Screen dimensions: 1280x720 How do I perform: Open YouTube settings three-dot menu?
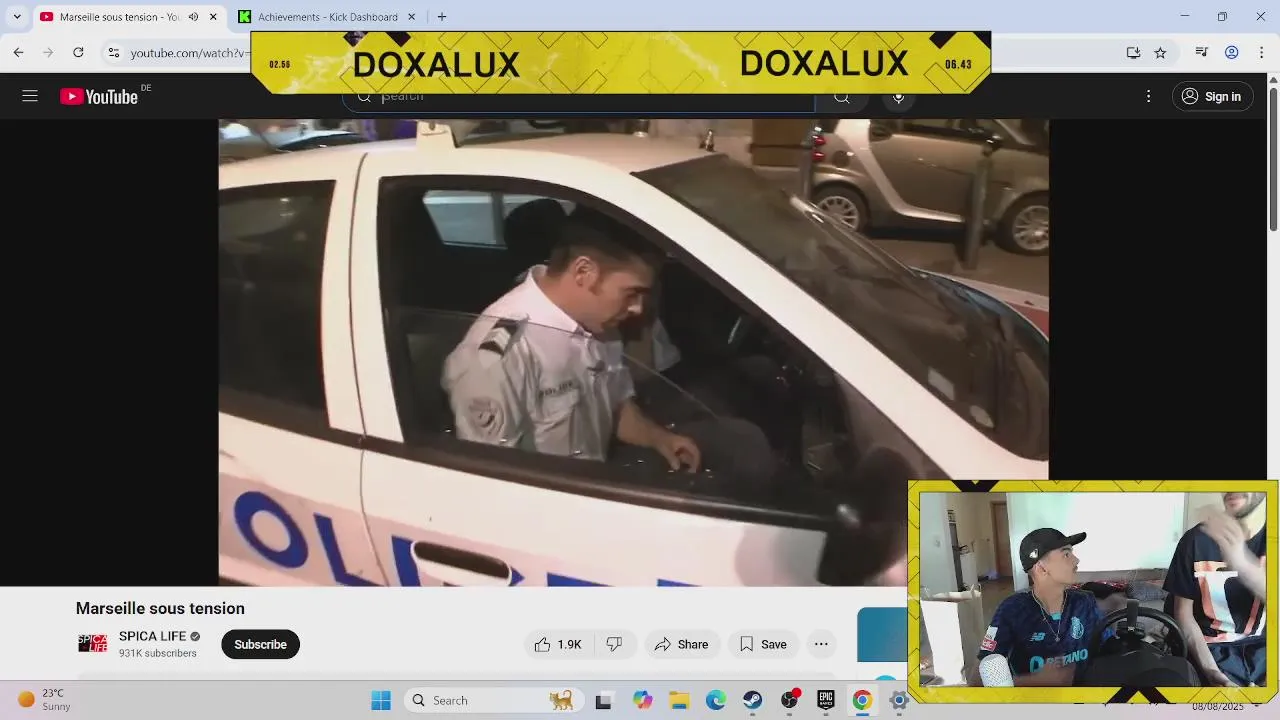1148,96
